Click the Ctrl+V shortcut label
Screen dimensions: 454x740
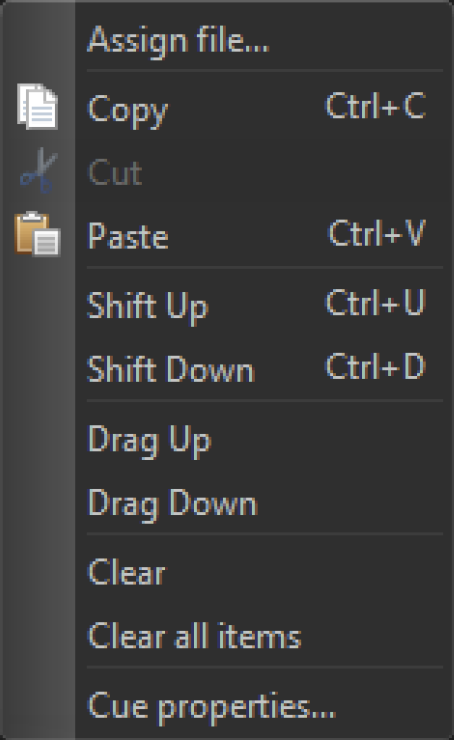click(377, 233)
